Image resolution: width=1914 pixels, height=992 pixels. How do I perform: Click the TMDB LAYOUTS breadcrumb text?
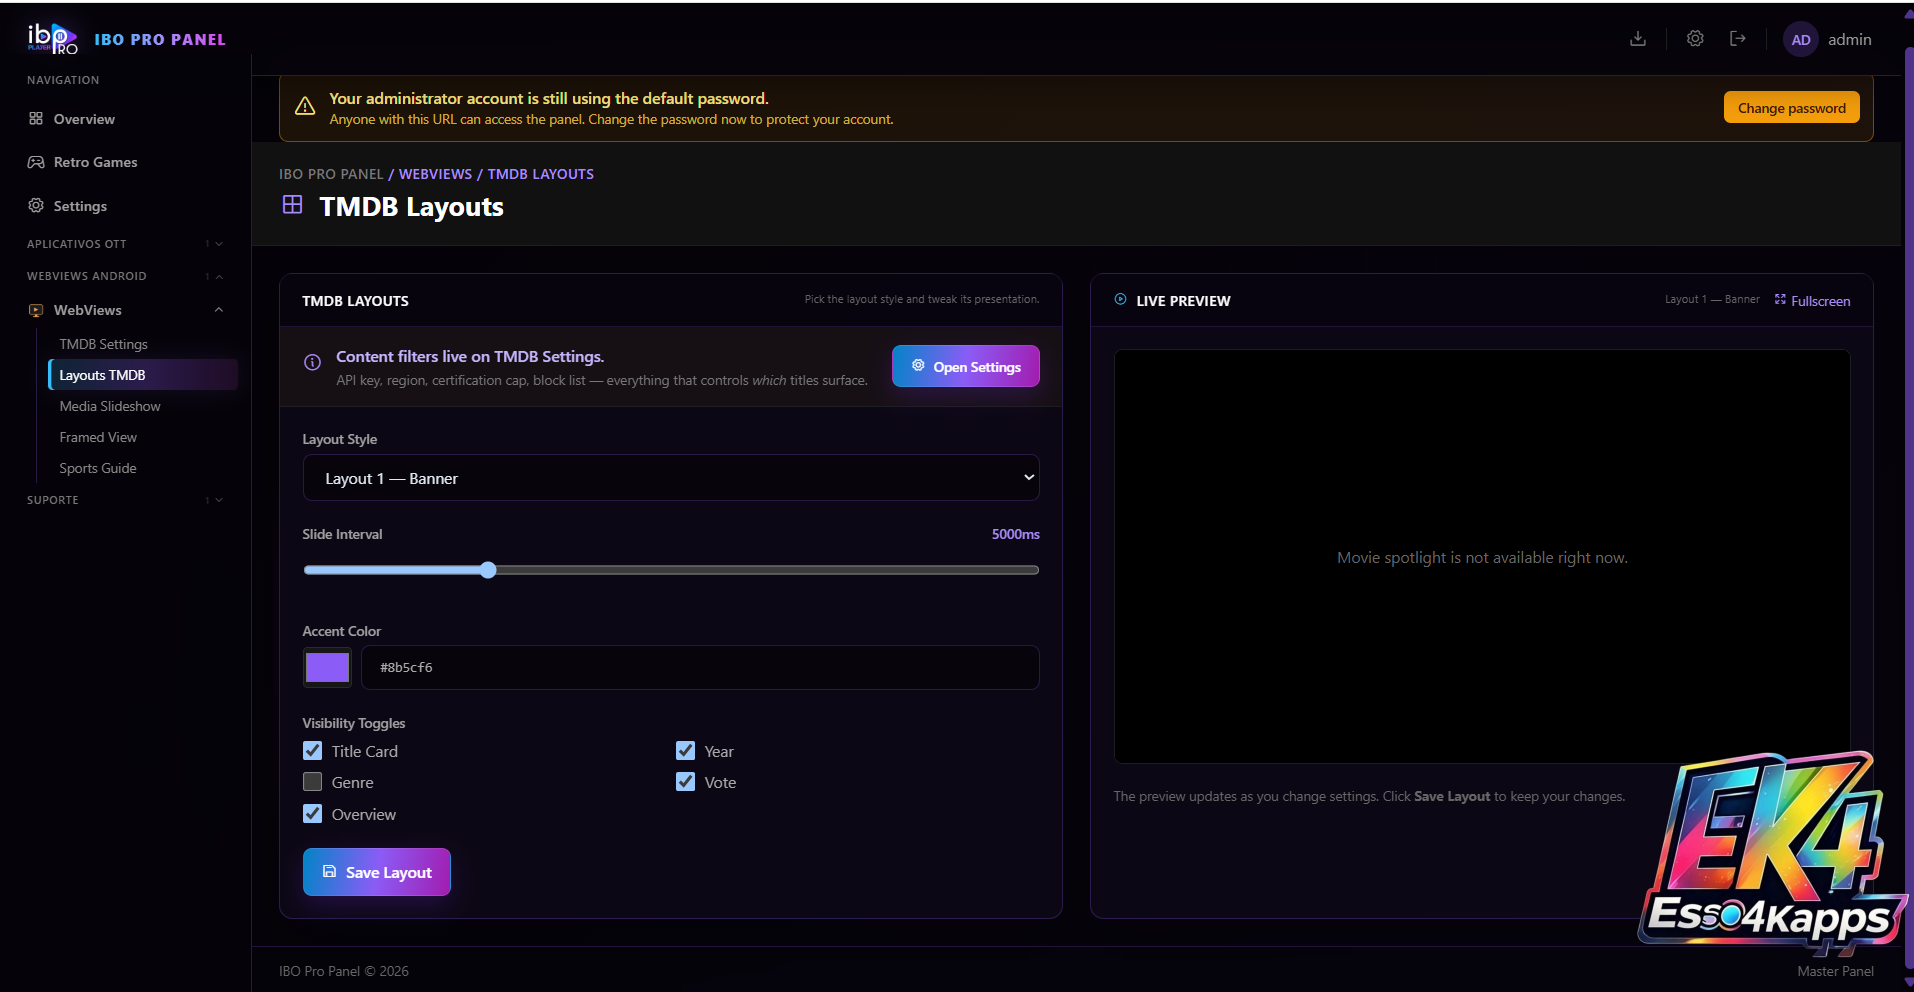pos(540,174)
